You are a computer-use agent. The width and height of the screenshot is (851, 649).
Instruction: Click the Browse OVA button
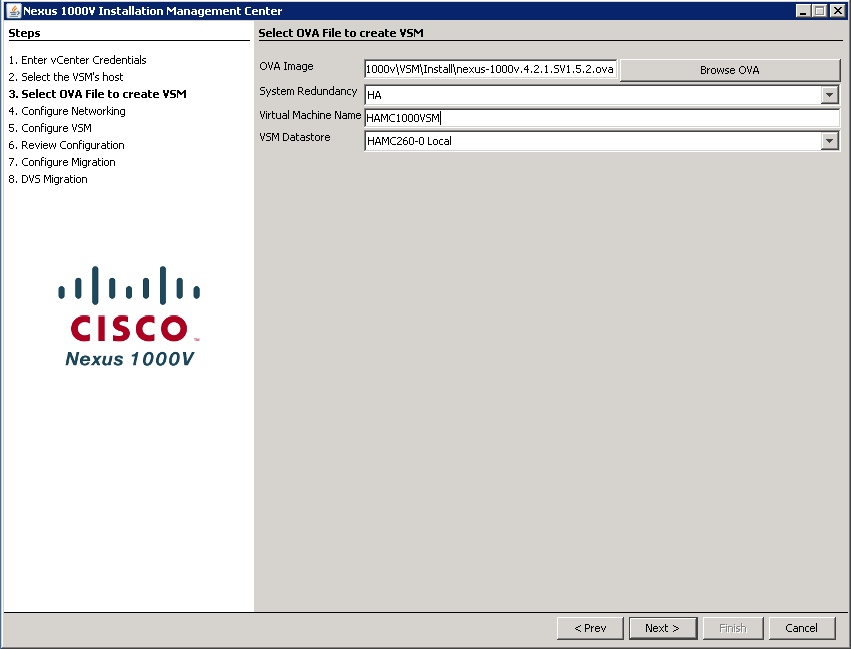tap(729, 70)
